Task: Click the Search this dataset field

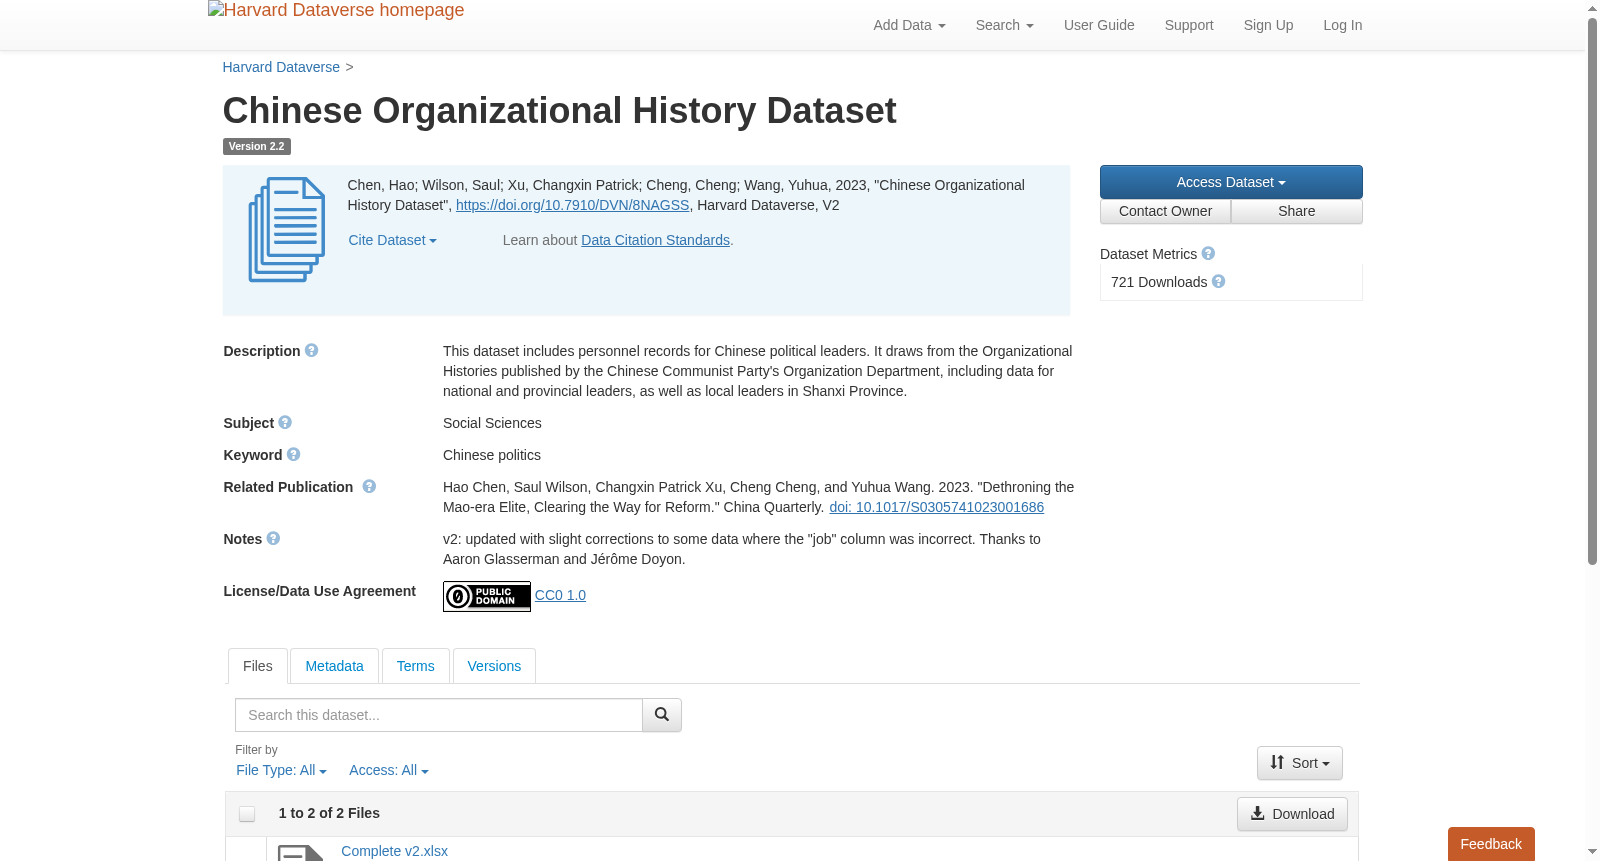Action: pos(439,715)
